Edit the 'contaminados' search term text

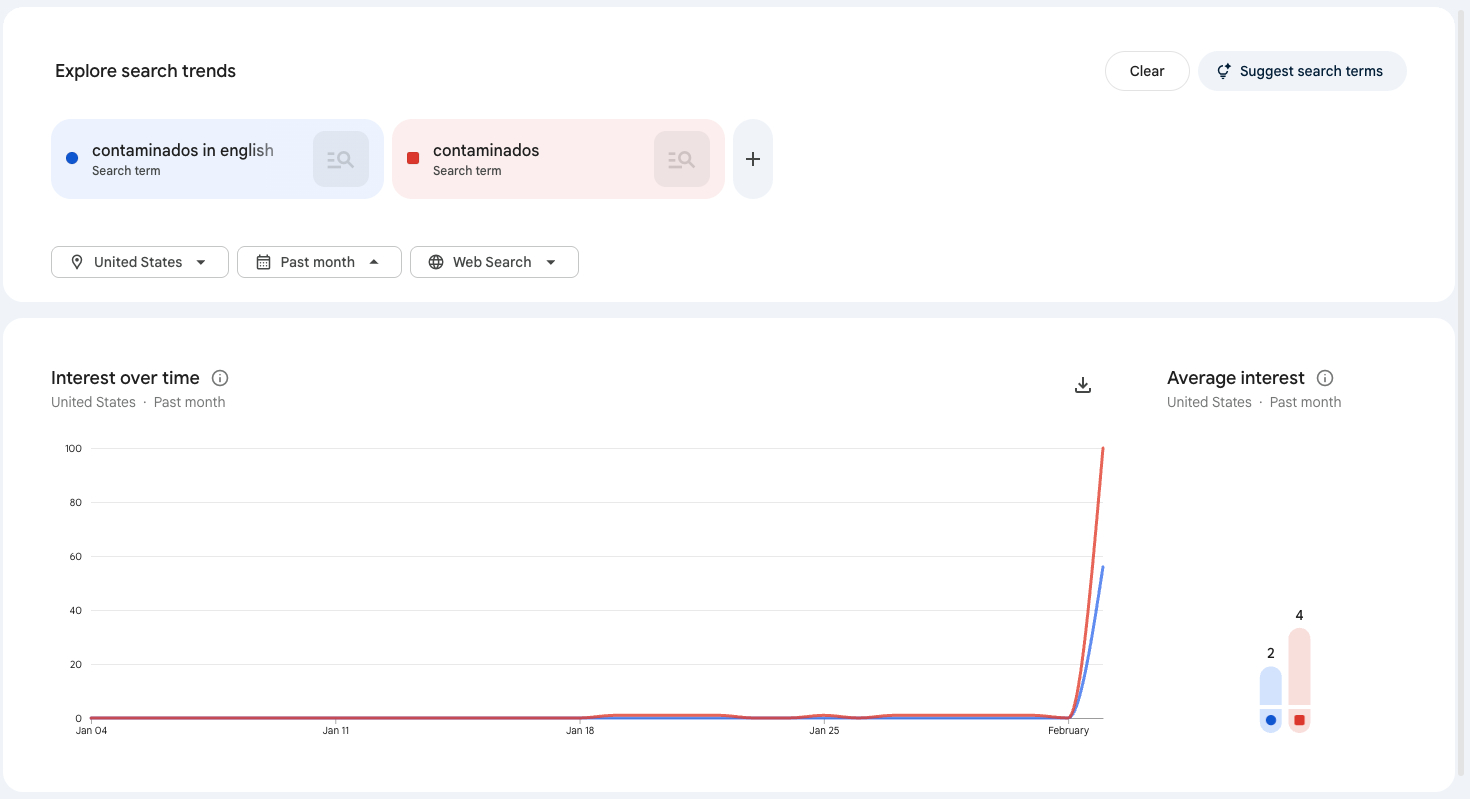486,151
